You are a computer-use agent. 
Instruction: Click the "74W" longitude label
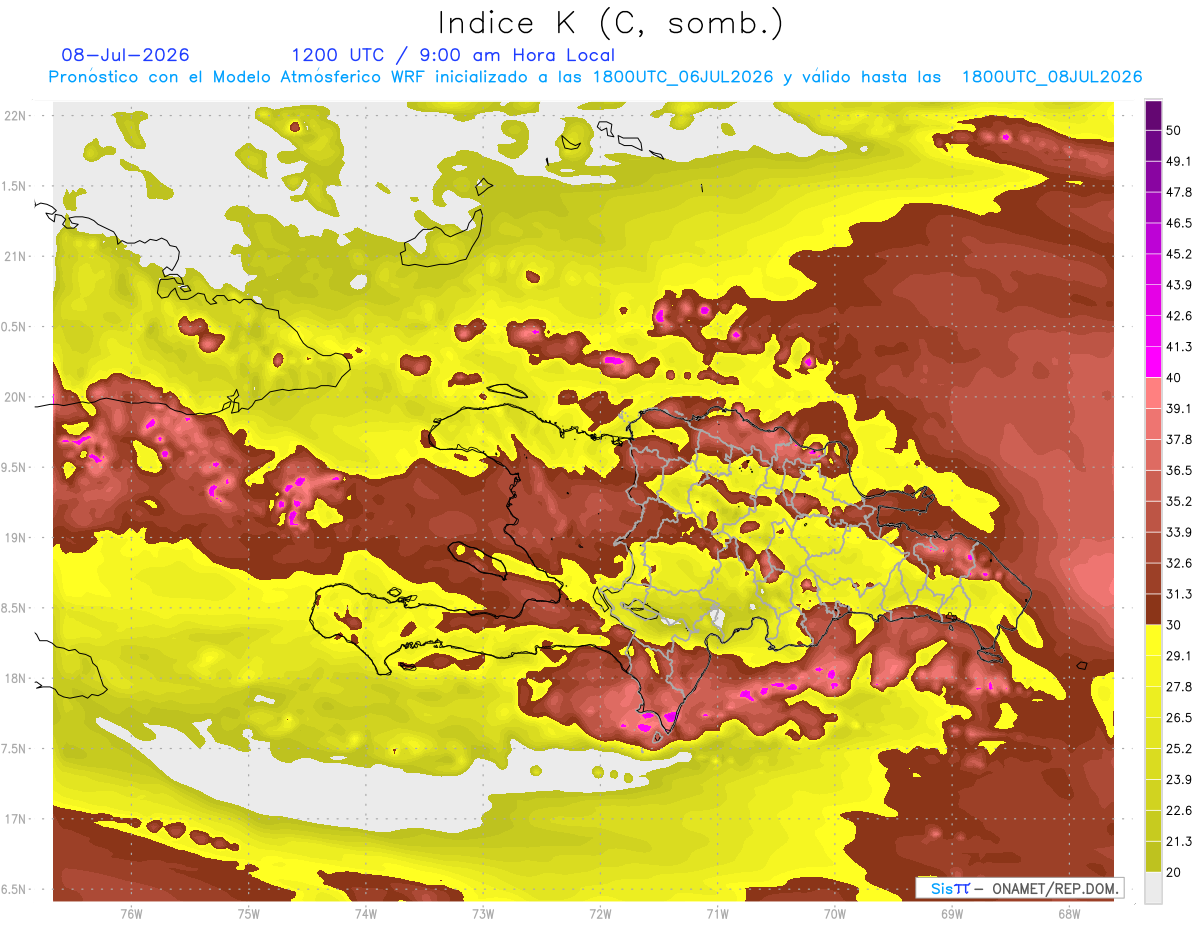[366, 913]
